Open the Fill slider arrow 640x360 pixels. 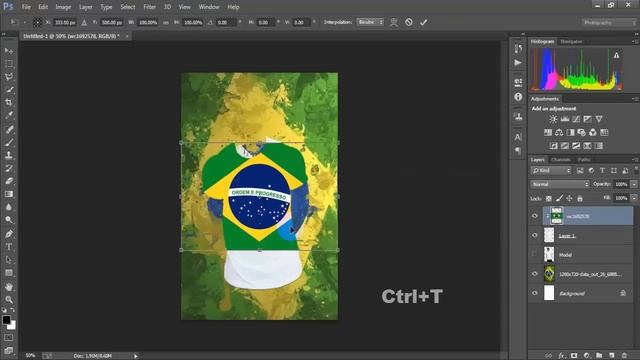(x=634, y=198)
